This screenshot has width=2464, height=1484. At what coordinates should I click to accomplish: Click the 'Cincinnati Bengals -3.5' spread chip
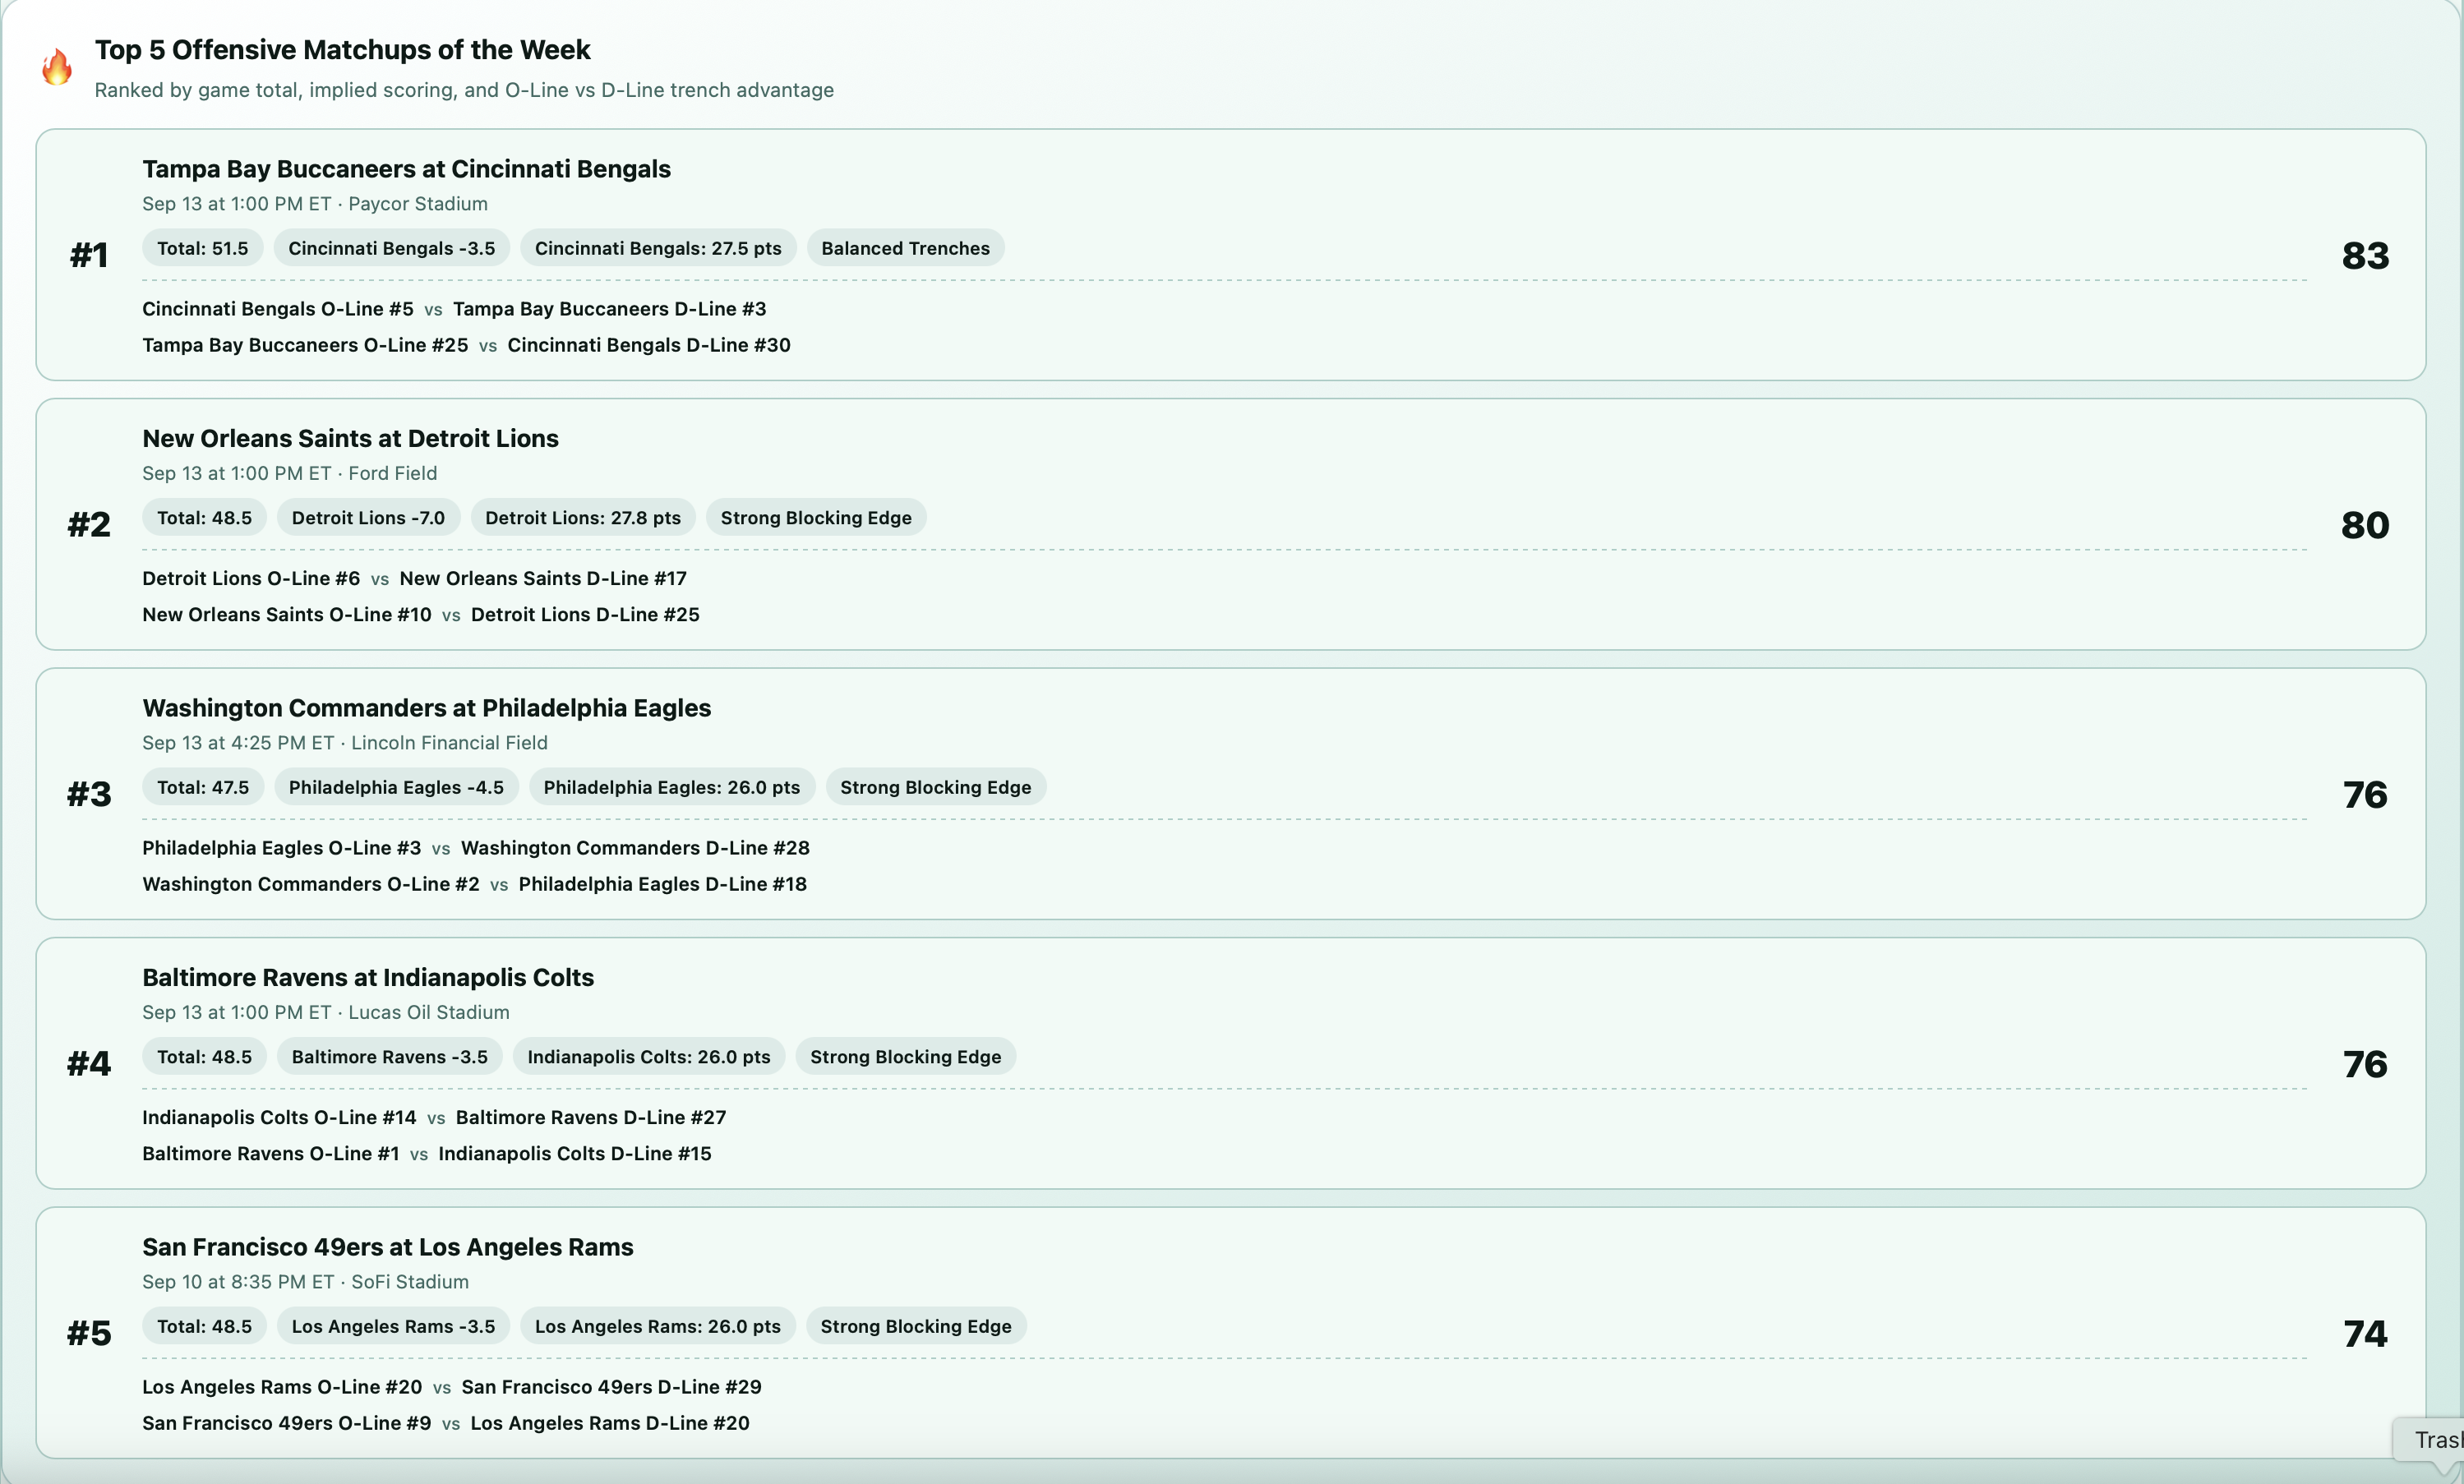pos(391,248)
